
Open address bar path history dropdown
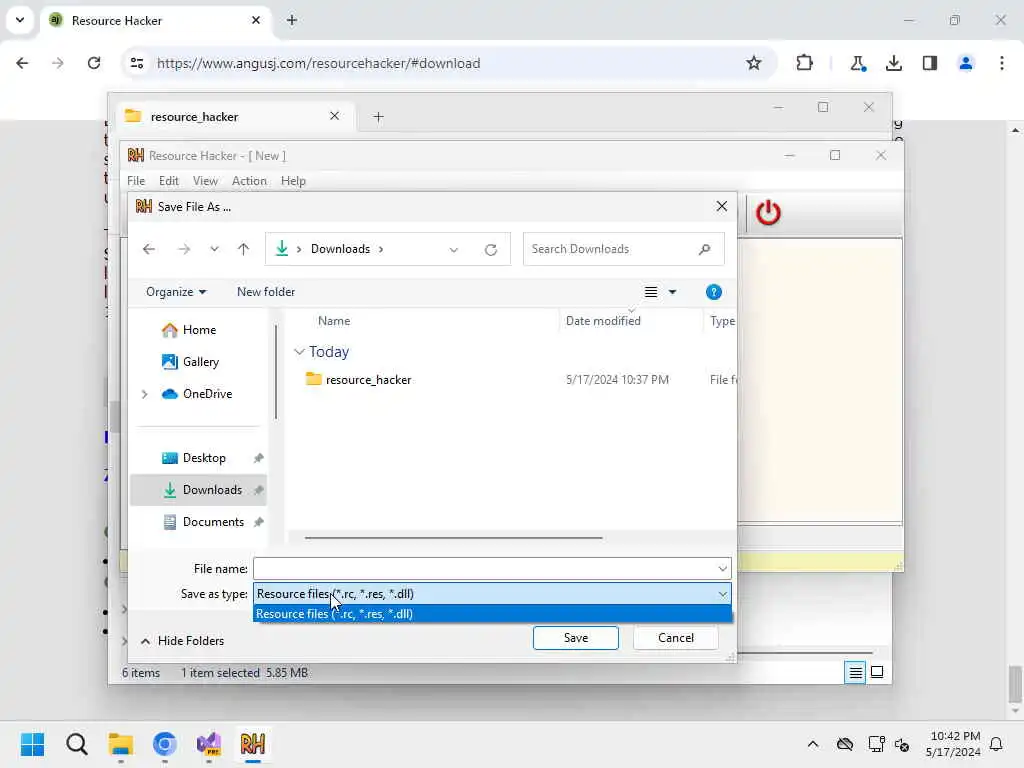pos(453,249)
